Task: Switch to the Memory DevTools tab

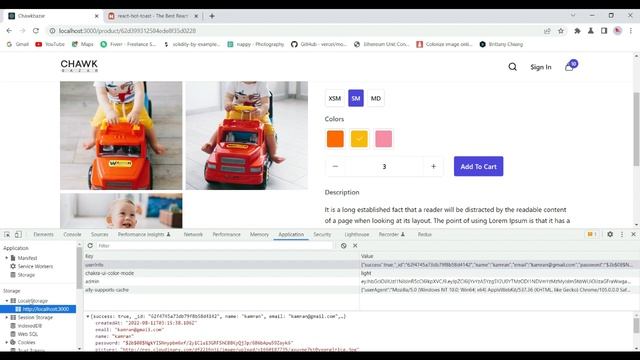Action: coord(259,234)
